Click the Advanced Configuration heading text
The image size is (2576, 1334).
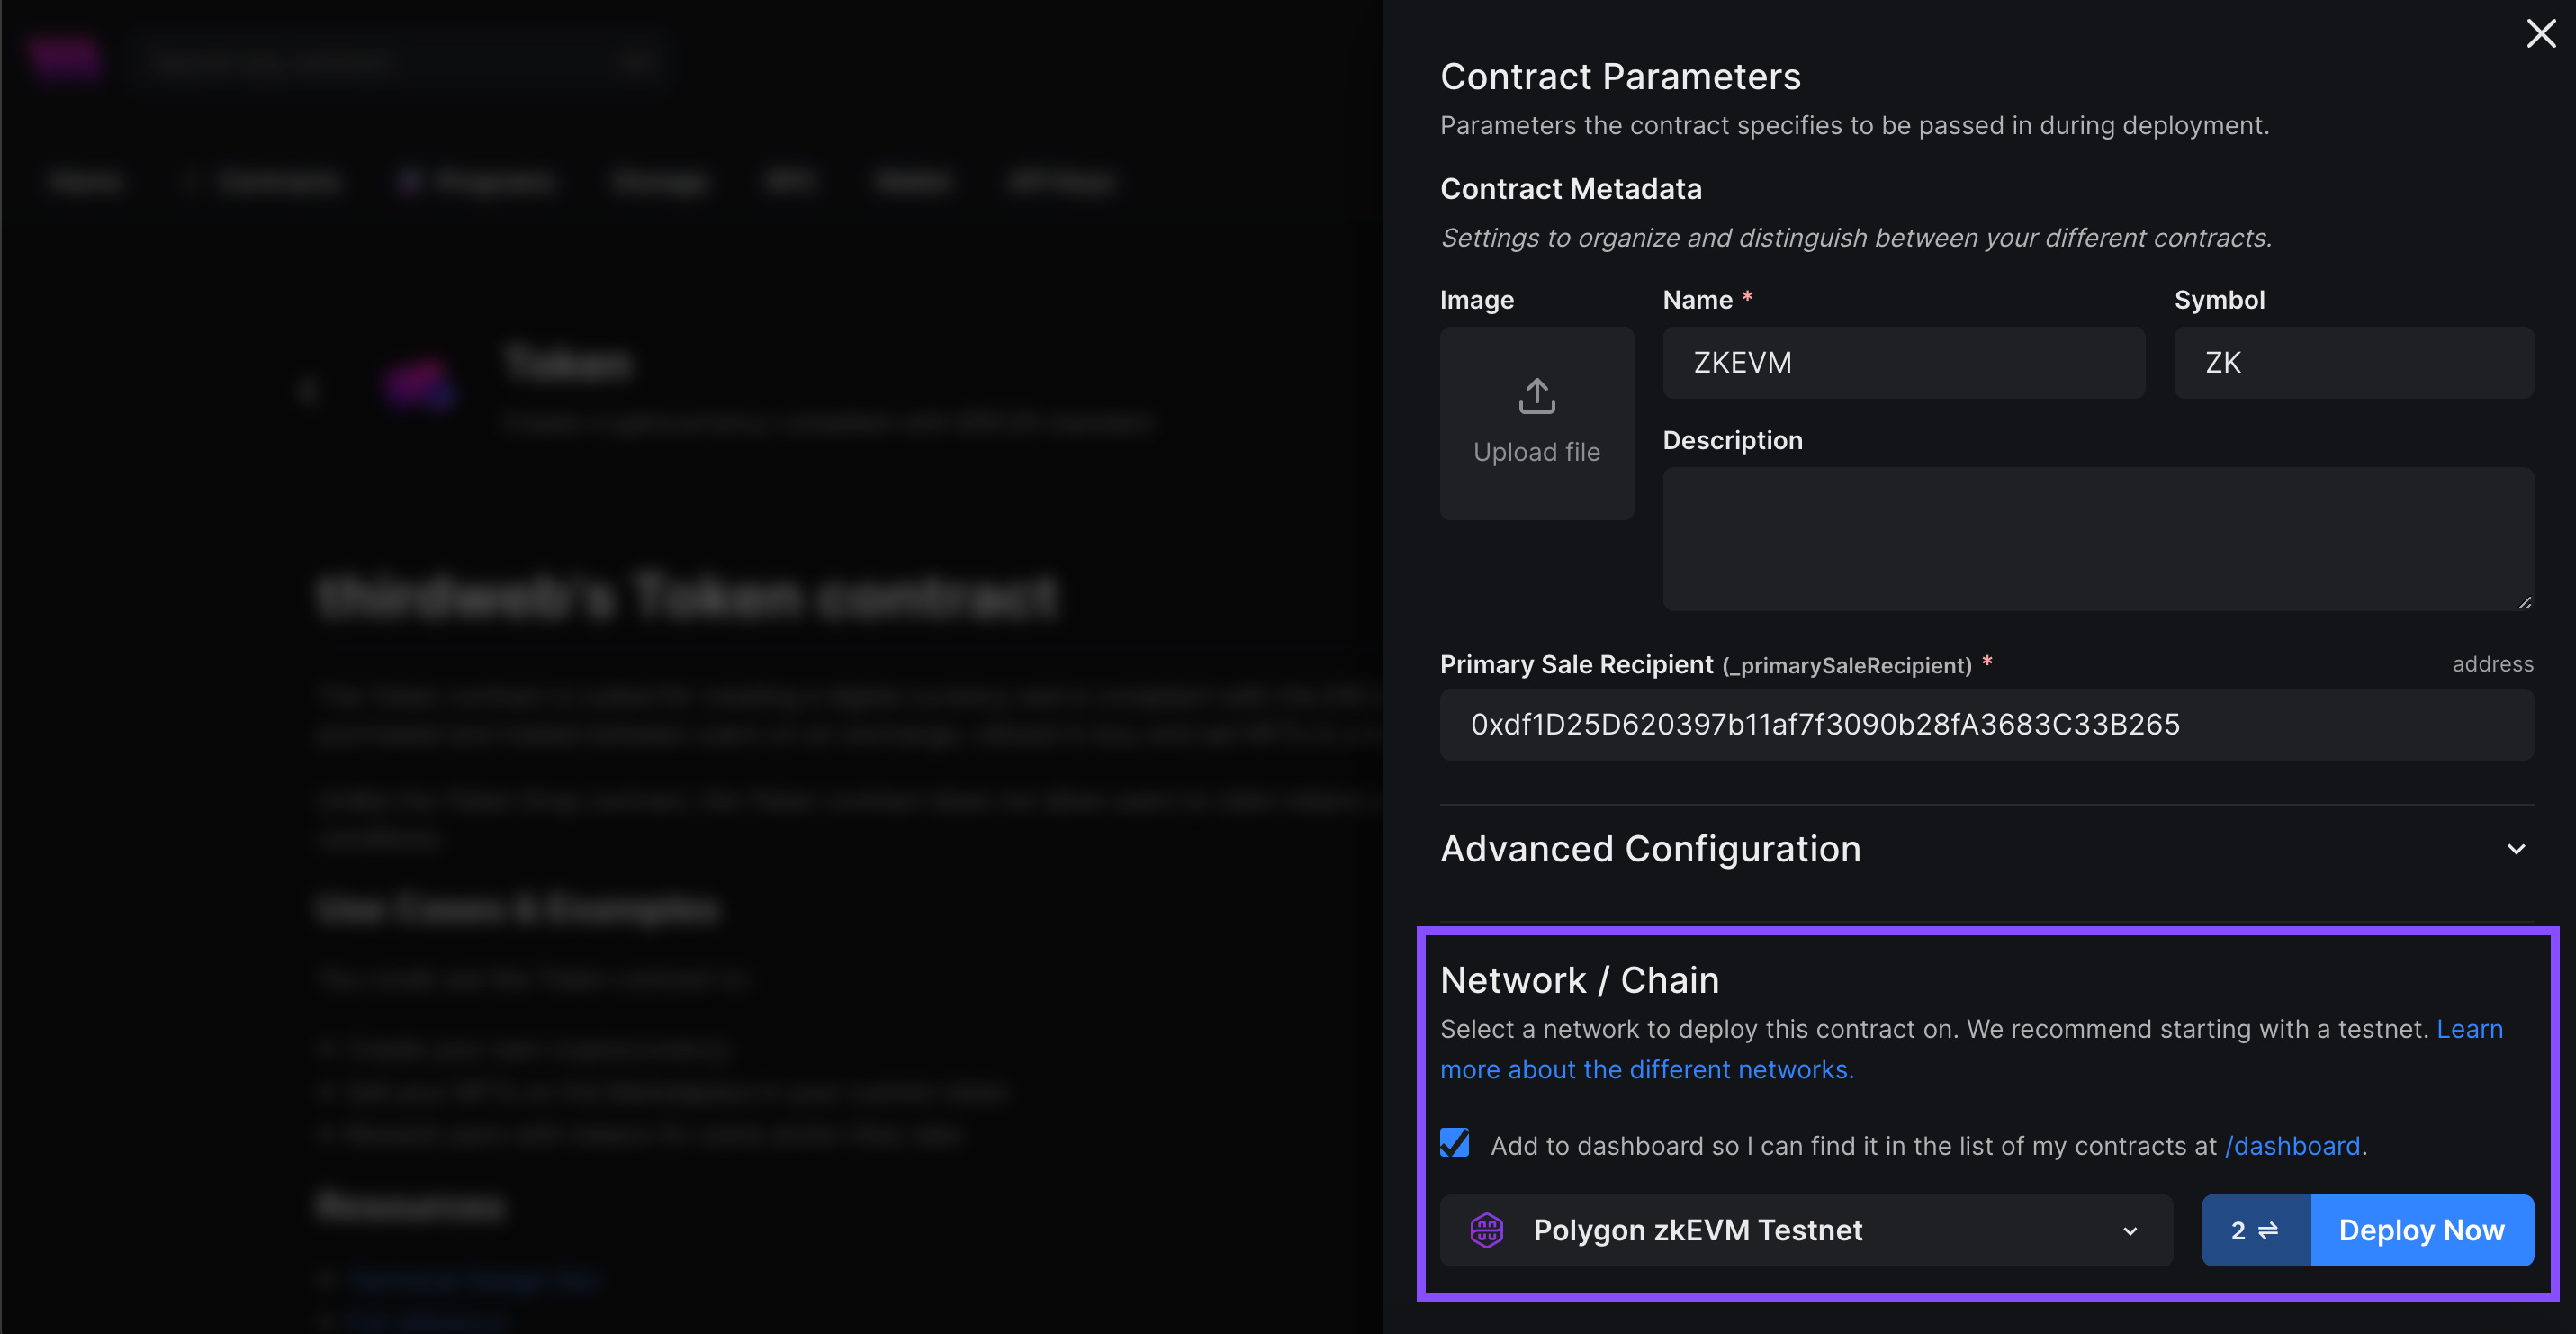(x=1650, y=849)
